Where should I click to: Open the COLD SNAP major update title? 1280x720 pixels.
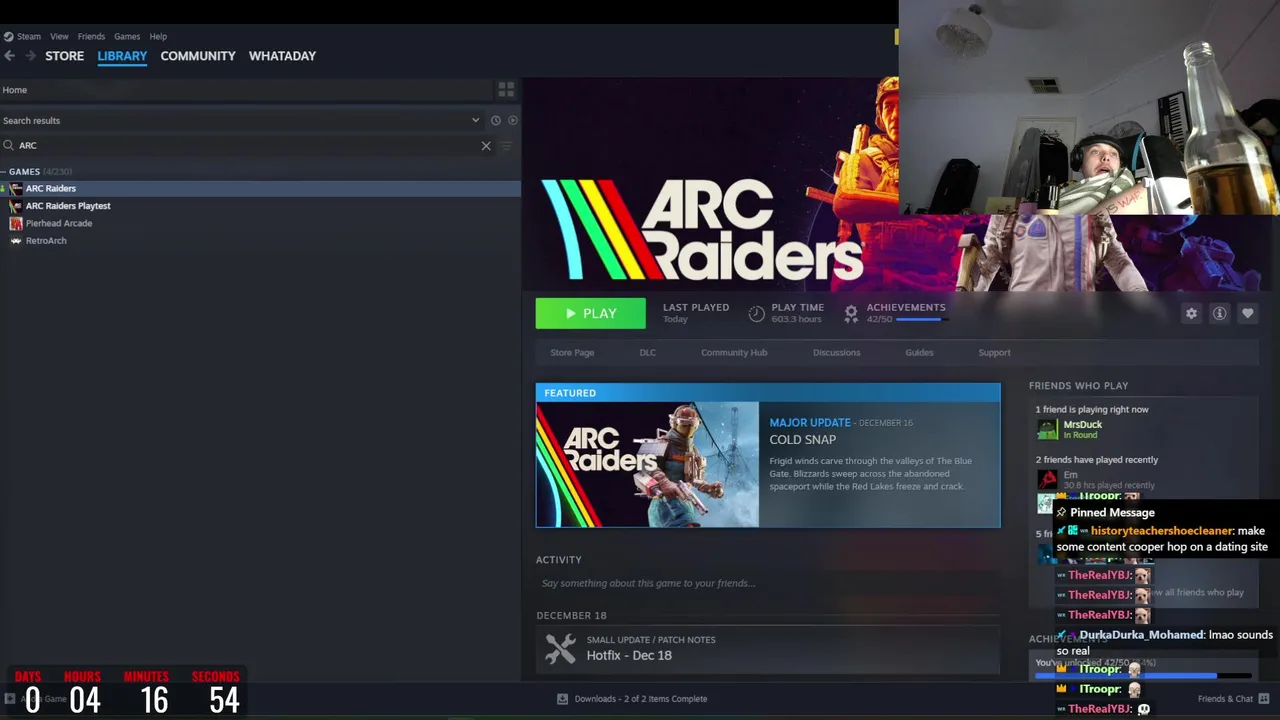802,439
